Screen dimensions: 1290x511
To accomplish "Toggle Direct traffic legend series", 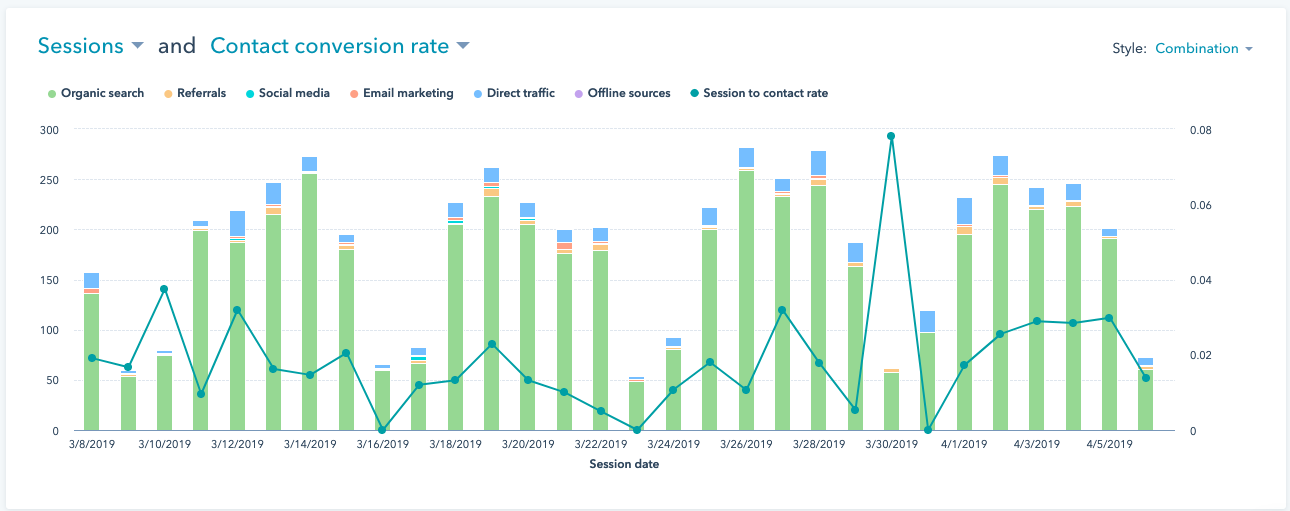I will coord(514,93).
